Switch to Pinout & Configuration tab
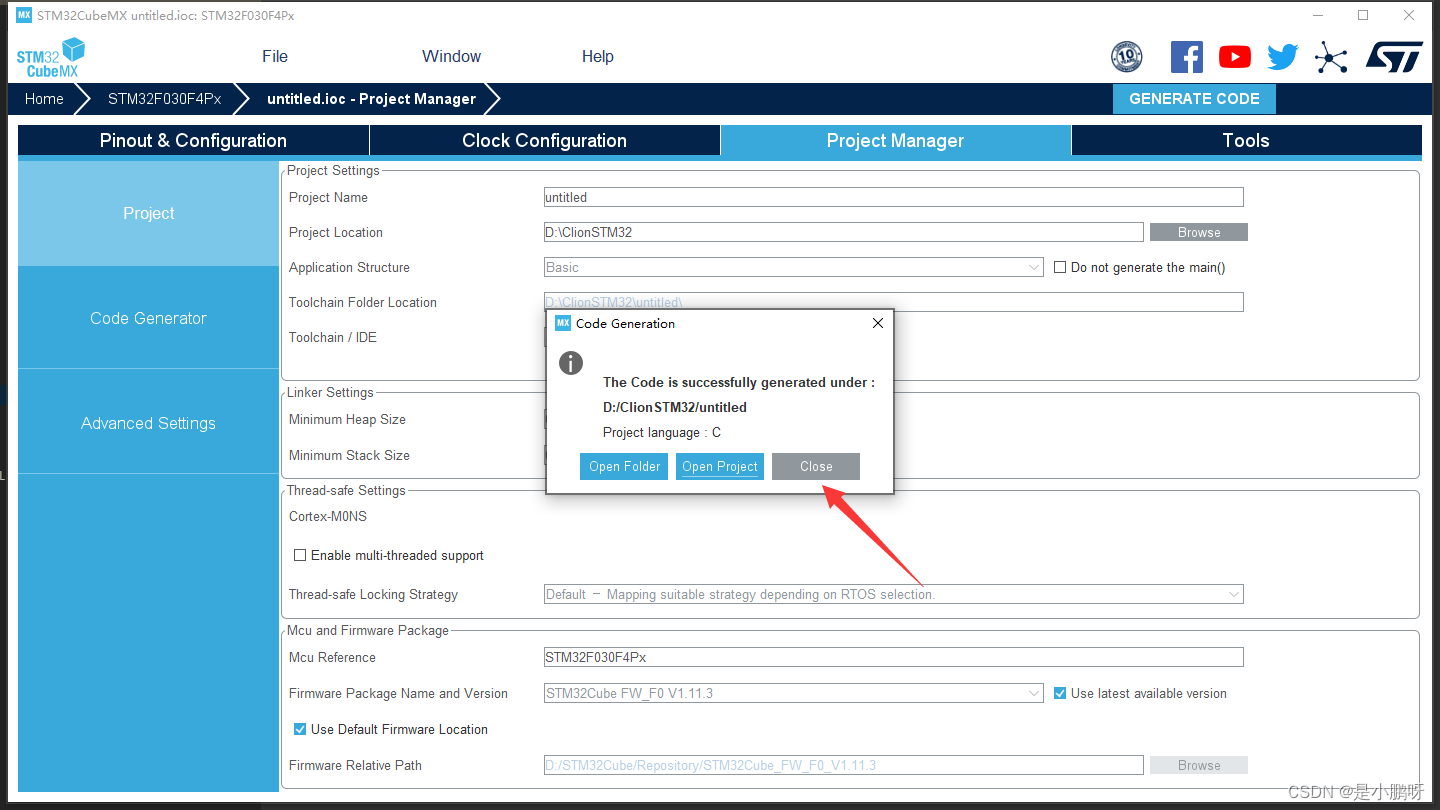Screen dimensions: 1440x810 pyautogui.click(x=193, y=140)
